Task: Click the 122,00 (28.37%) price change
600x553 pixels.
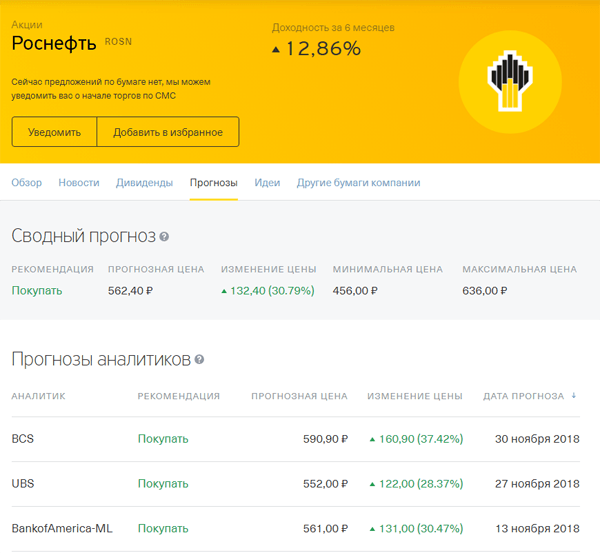Action: tap(416, 484)
